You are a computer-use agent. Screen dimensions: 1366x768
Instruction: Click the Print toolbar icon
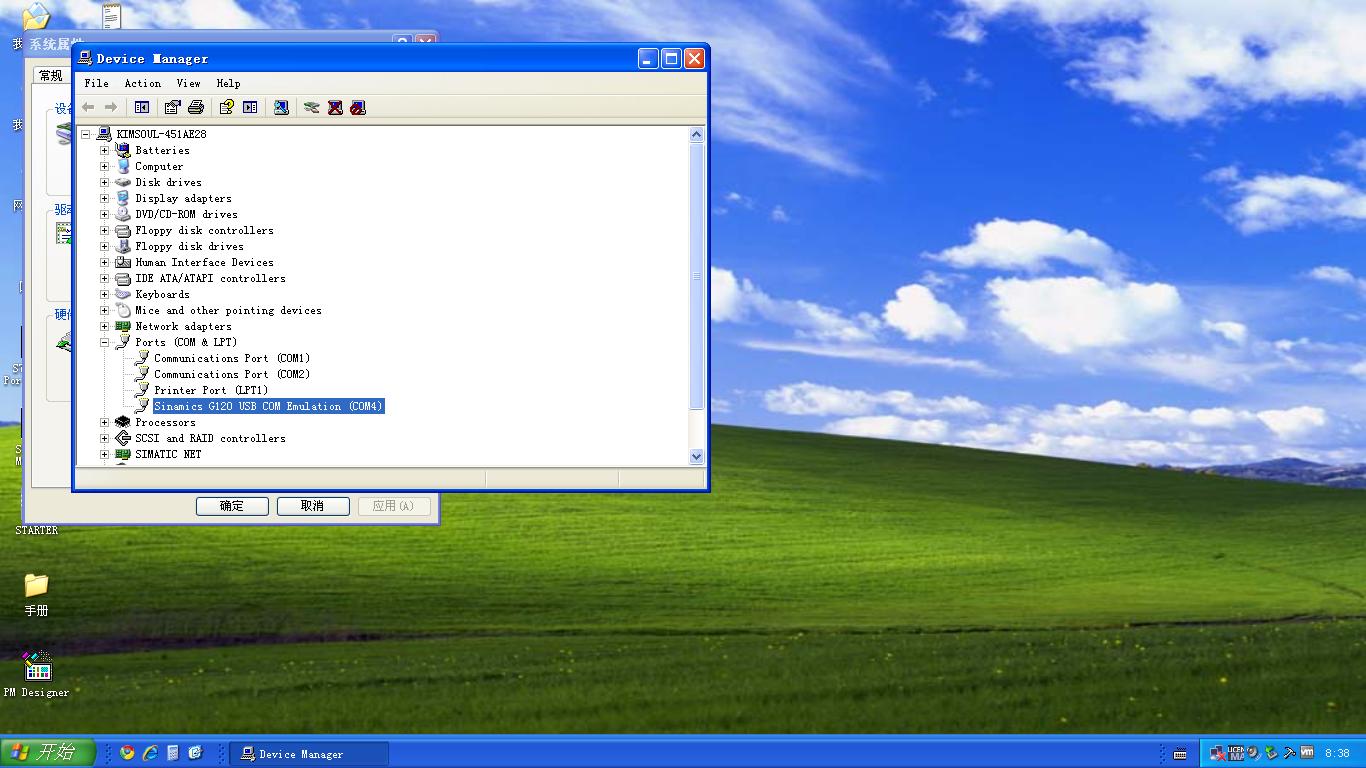point(196,107)
